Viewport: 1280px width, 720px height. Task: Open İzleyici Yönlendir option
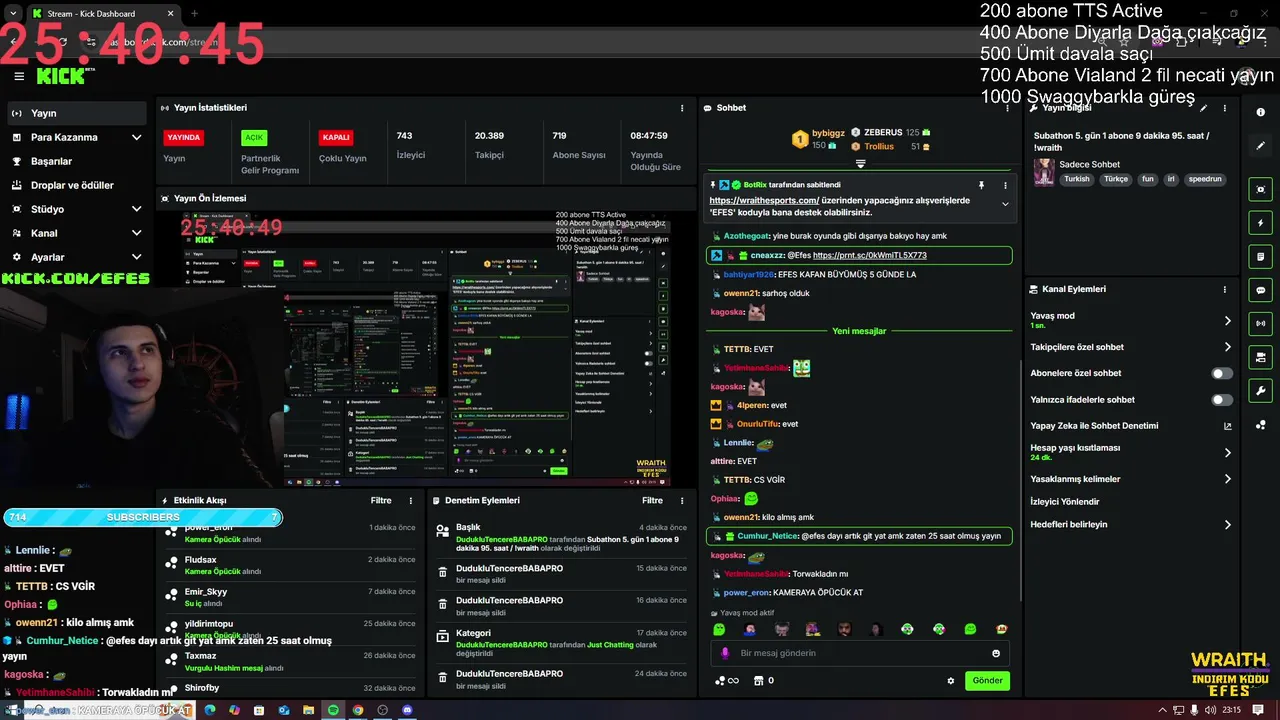click(1065, 502)
